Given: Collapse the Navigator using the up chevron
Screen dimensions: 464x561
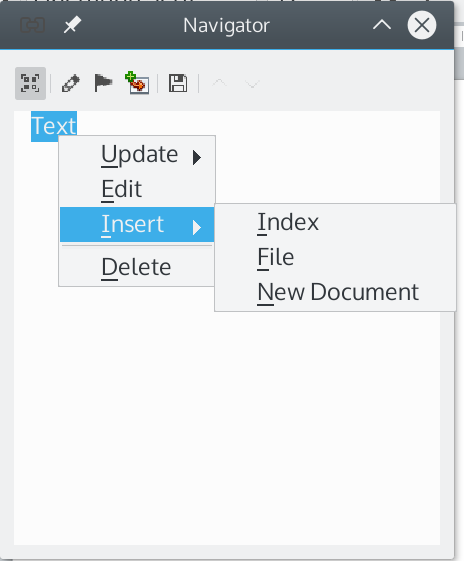Looking at the screenshot, I should pos(382,25).
